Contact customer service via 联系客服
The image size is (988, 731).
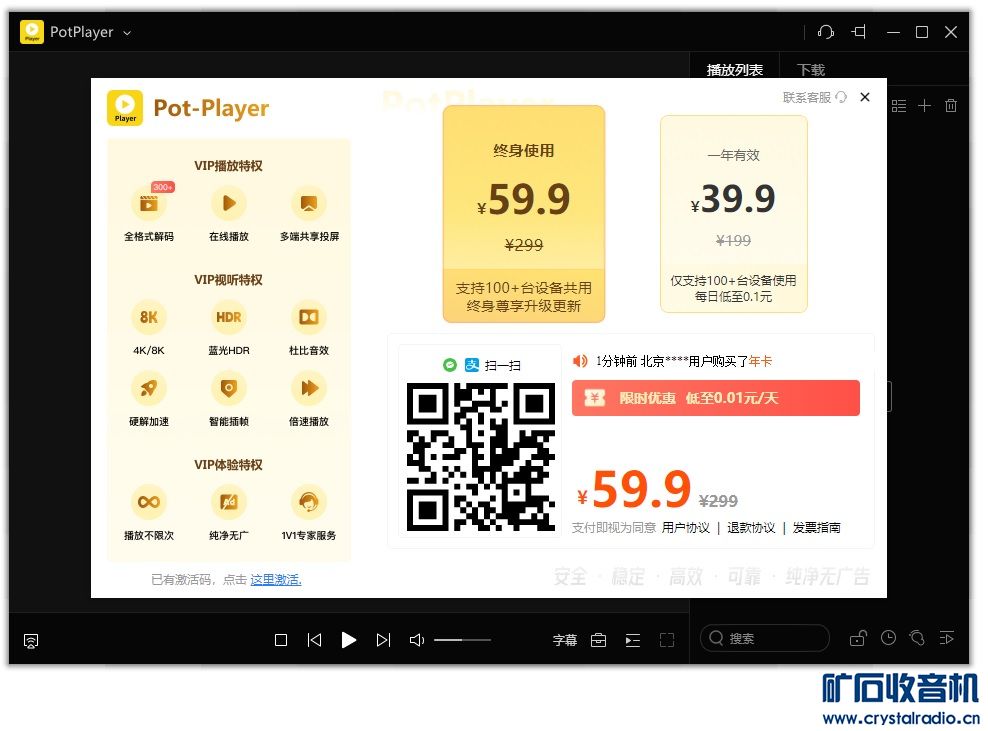click(814, 97)
